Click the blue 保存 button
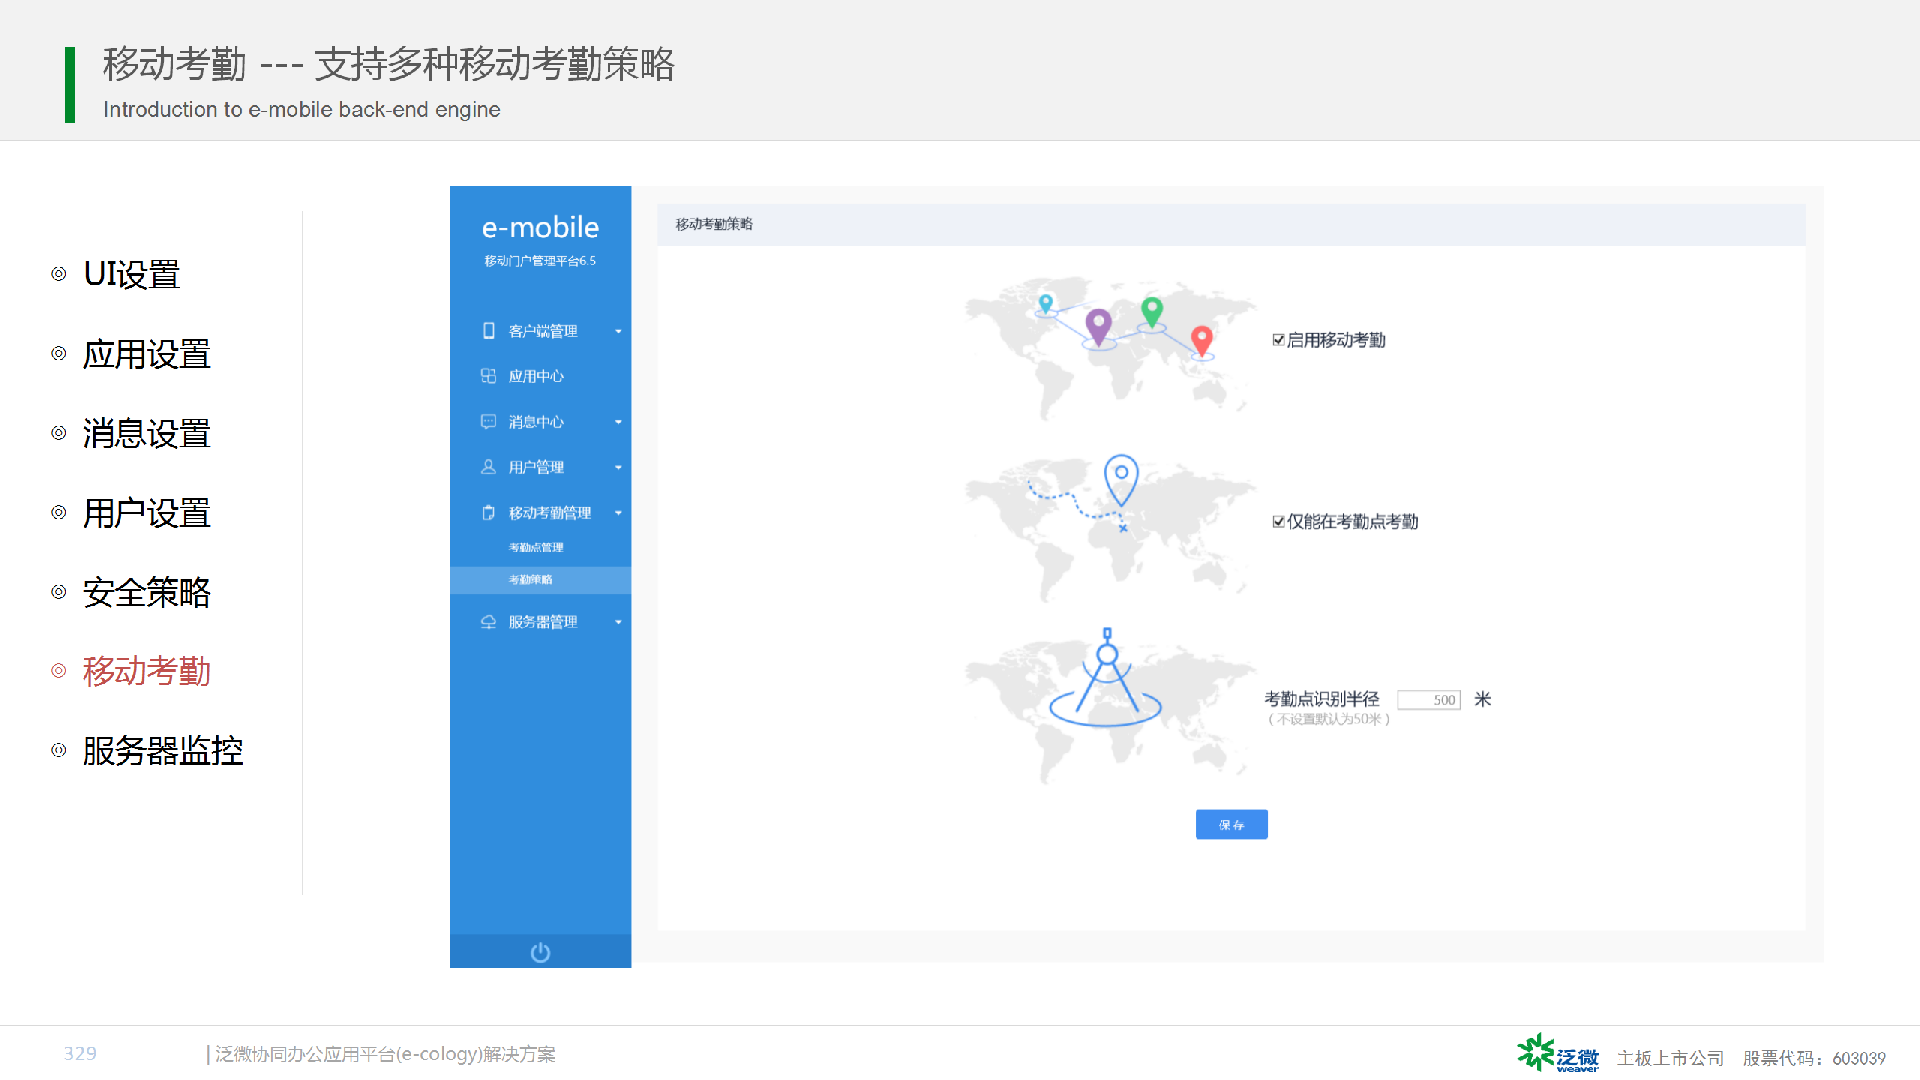The width and height of the screenshot is (1920, 1080). point(1231,825)
